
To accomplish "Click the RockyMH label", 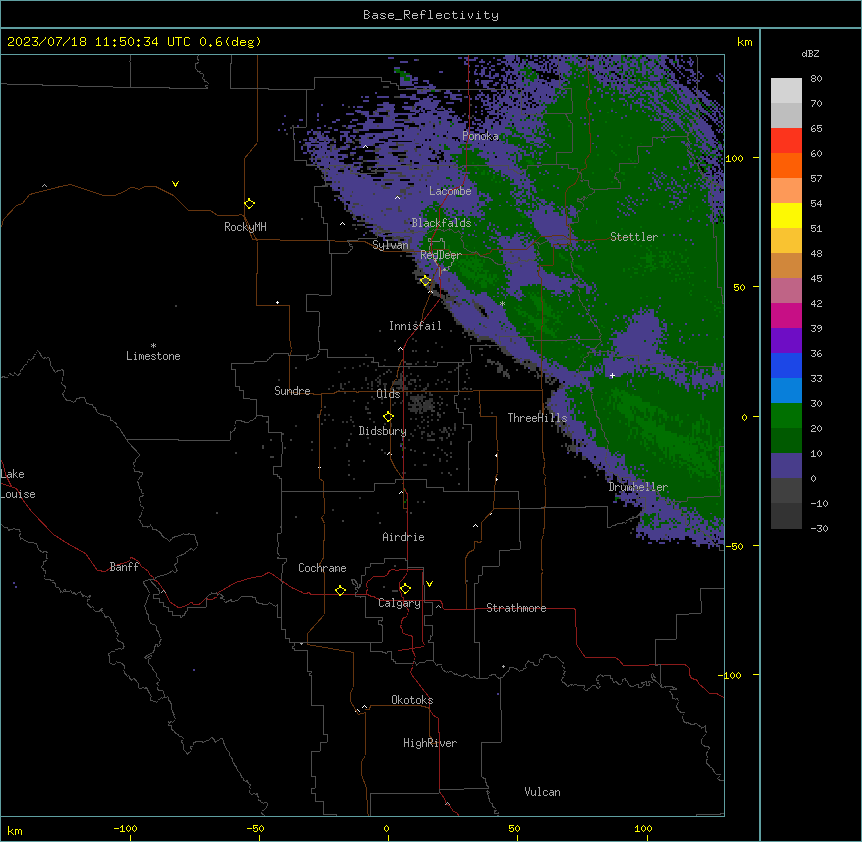I will 245,227.
